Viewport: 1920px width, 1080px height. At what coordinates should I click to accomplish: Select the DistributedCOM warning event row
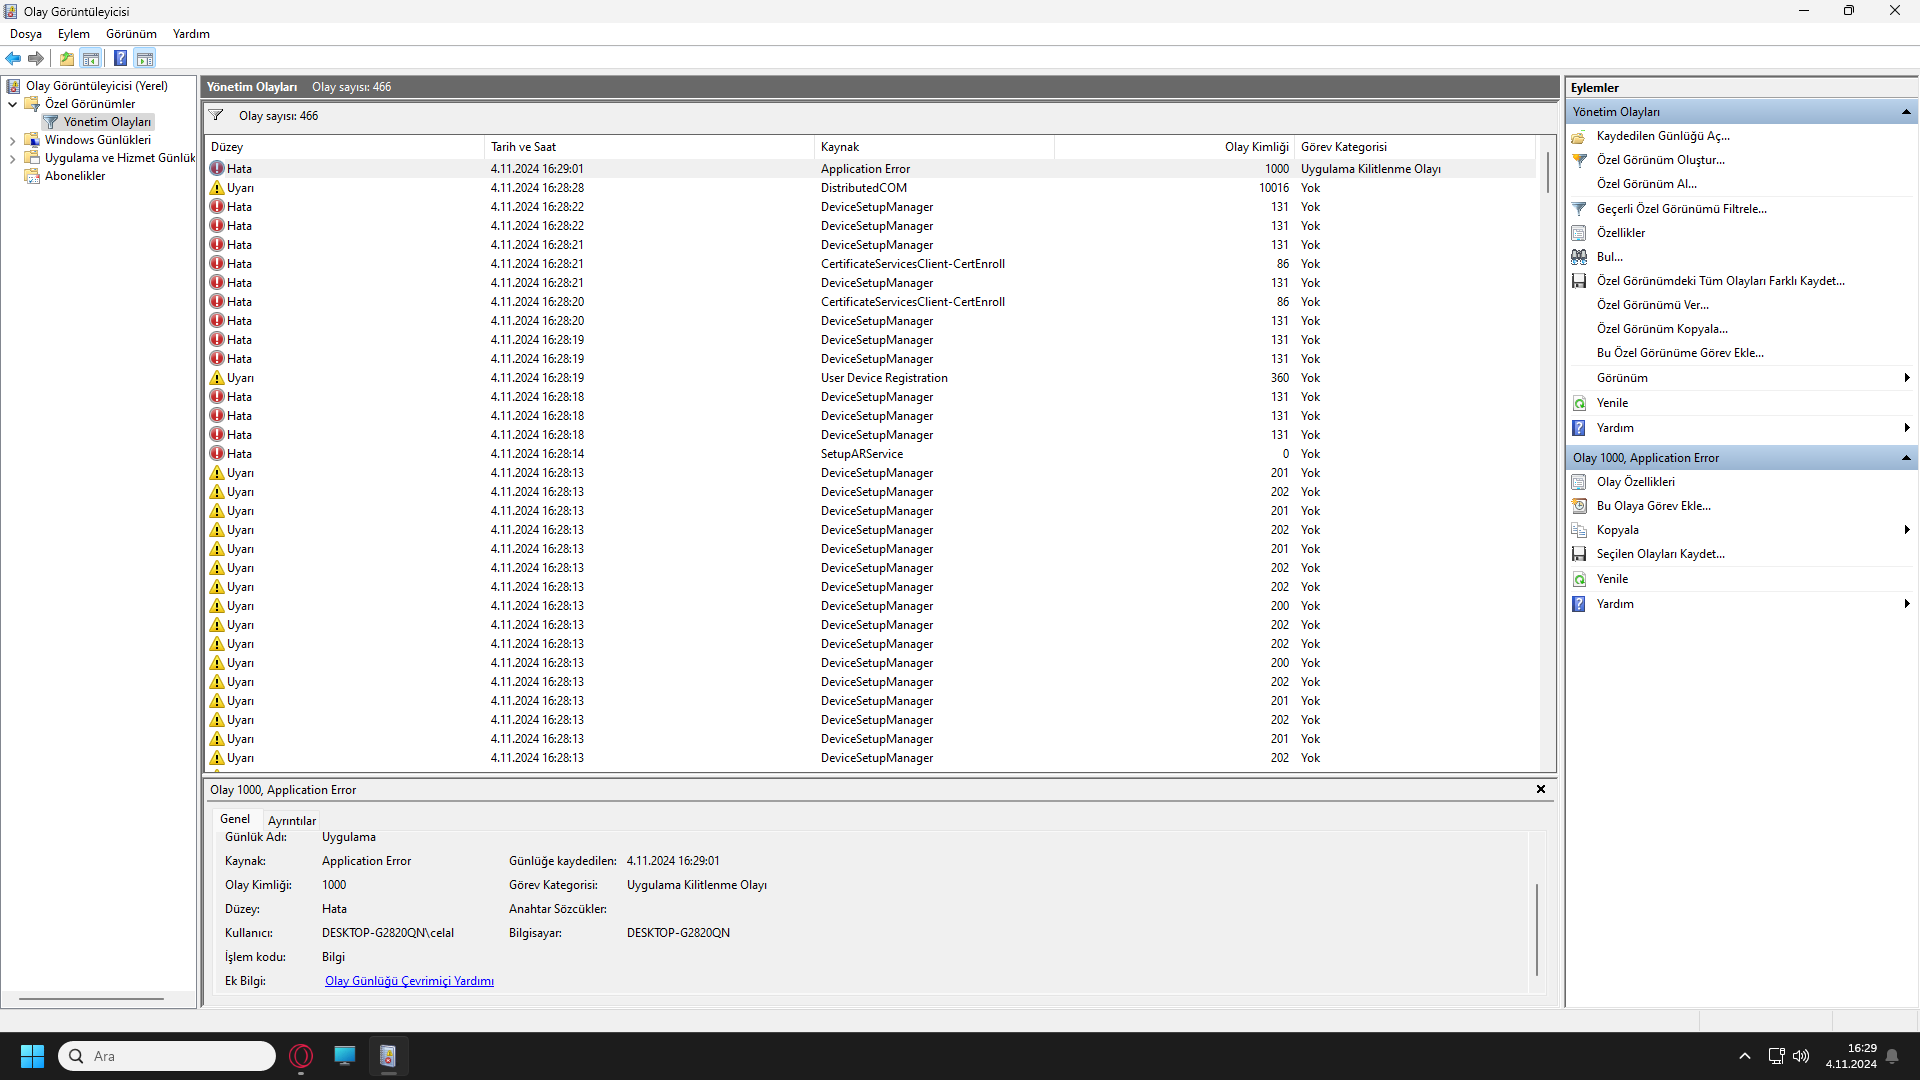(863, 188)
